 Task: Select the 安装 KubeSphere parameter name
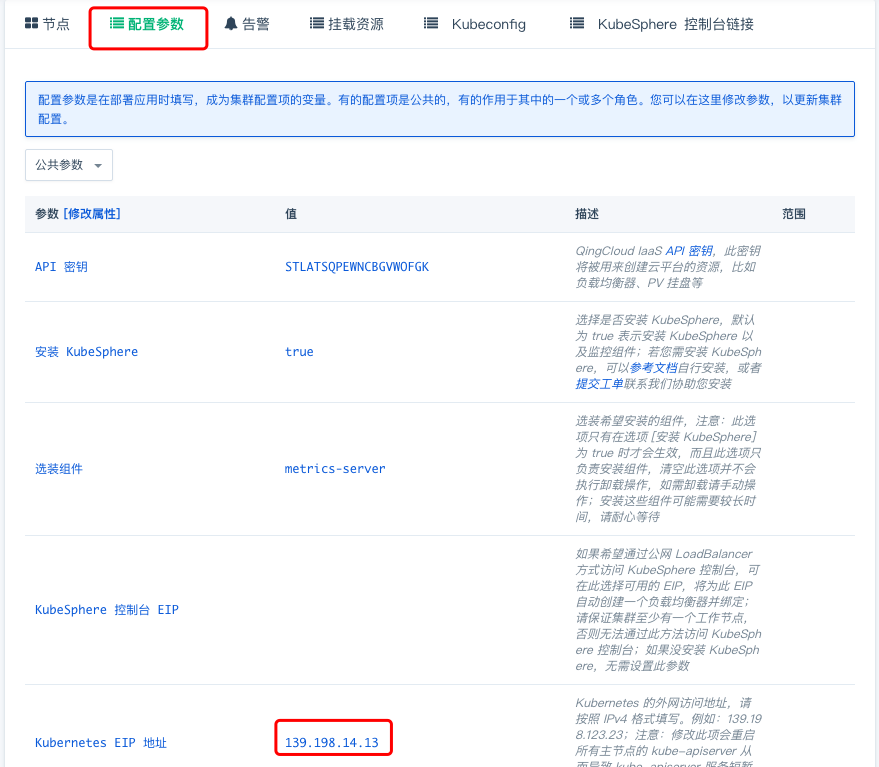pyautogui.click(x=86, y=352)
